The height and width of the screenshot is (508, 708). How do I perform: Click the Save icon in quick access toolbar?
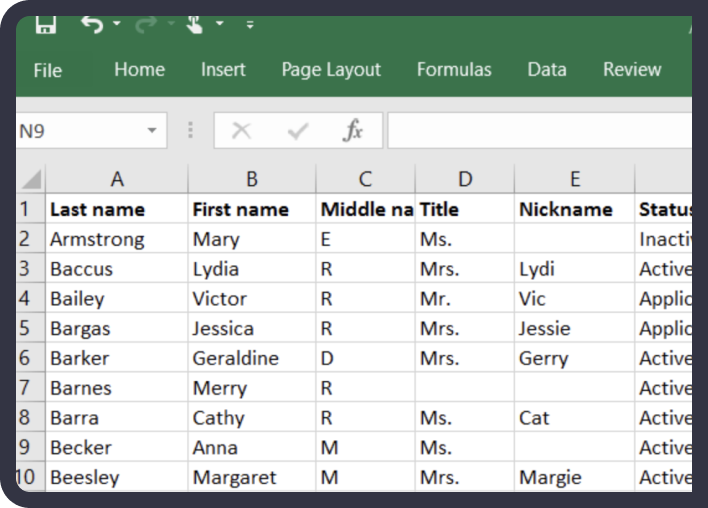[46, 24]
